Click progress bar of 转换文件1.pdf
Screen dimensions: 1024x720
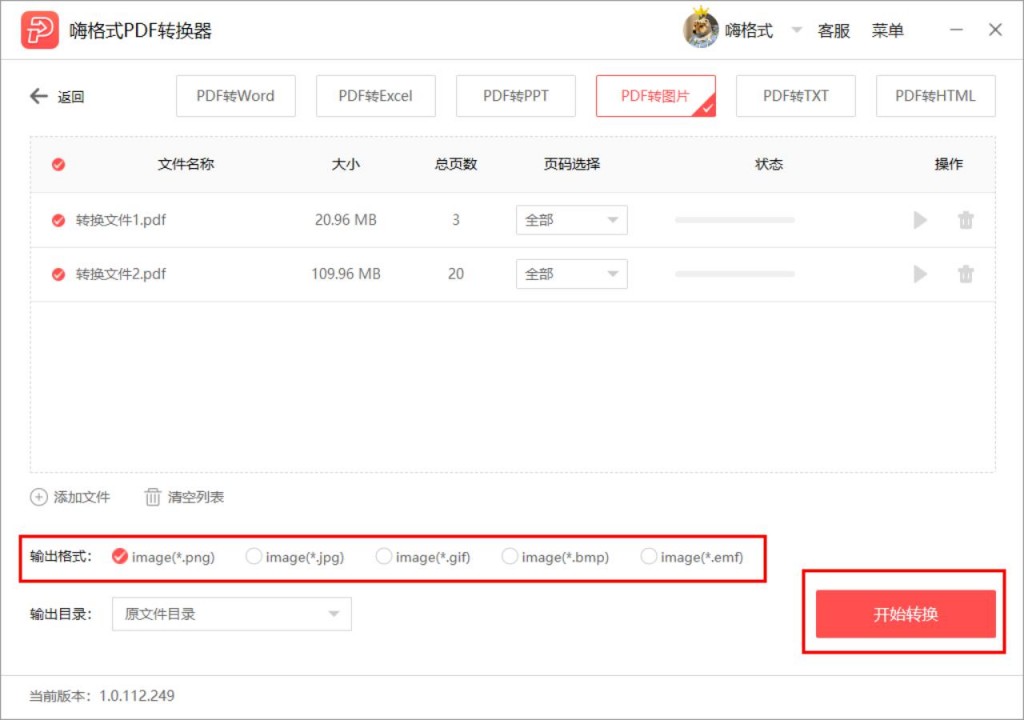click(735, 220)
